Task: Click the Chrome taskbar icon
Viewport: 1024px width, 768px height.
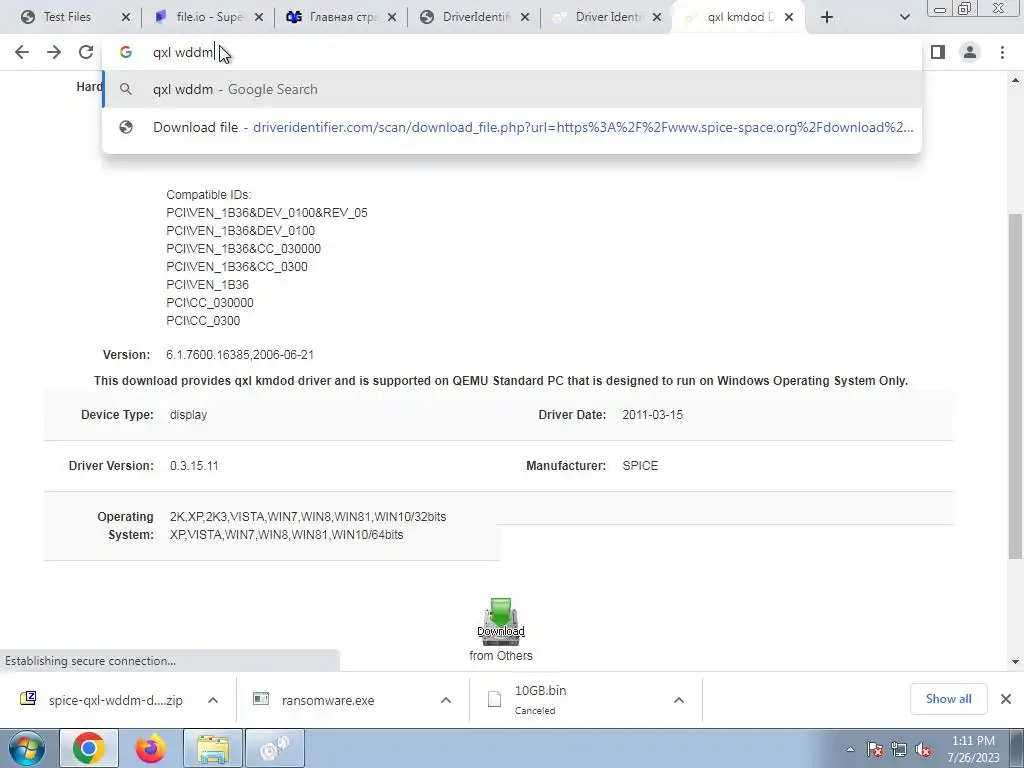Action: [89, 748]
